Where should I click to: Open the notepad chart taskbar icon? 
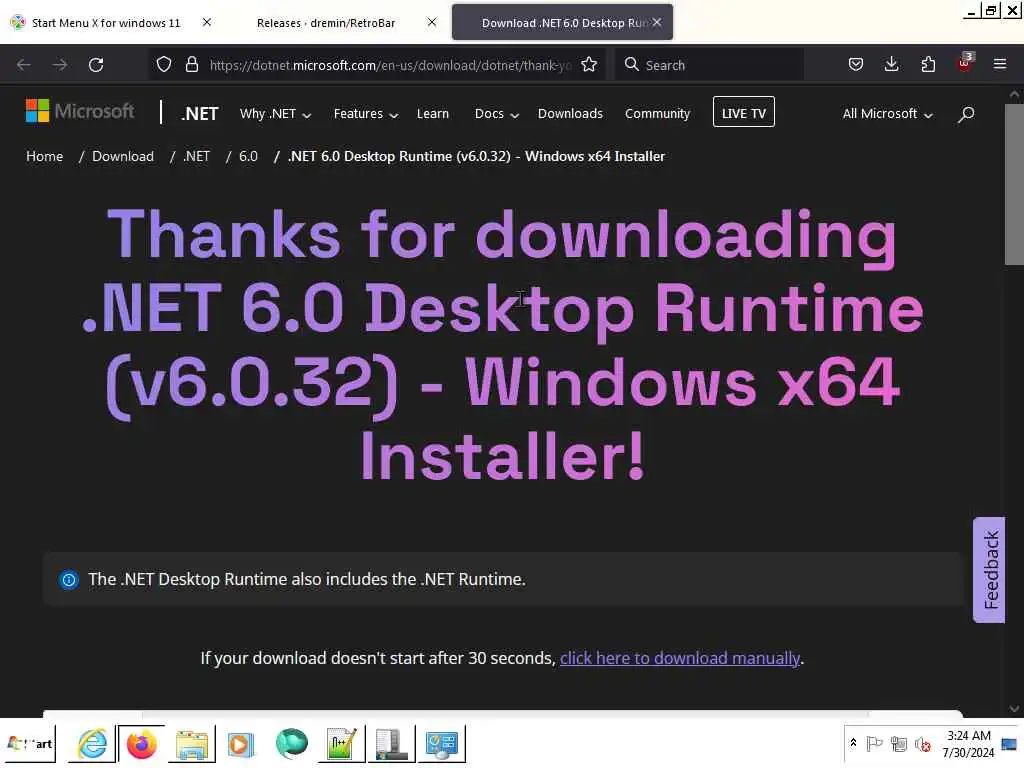342,744
